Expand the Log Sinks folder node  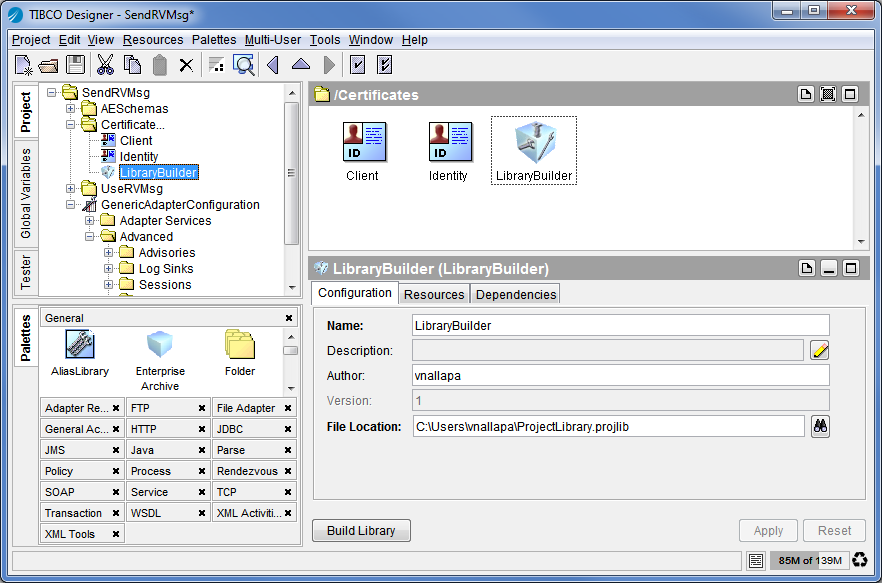click(109, 269)
